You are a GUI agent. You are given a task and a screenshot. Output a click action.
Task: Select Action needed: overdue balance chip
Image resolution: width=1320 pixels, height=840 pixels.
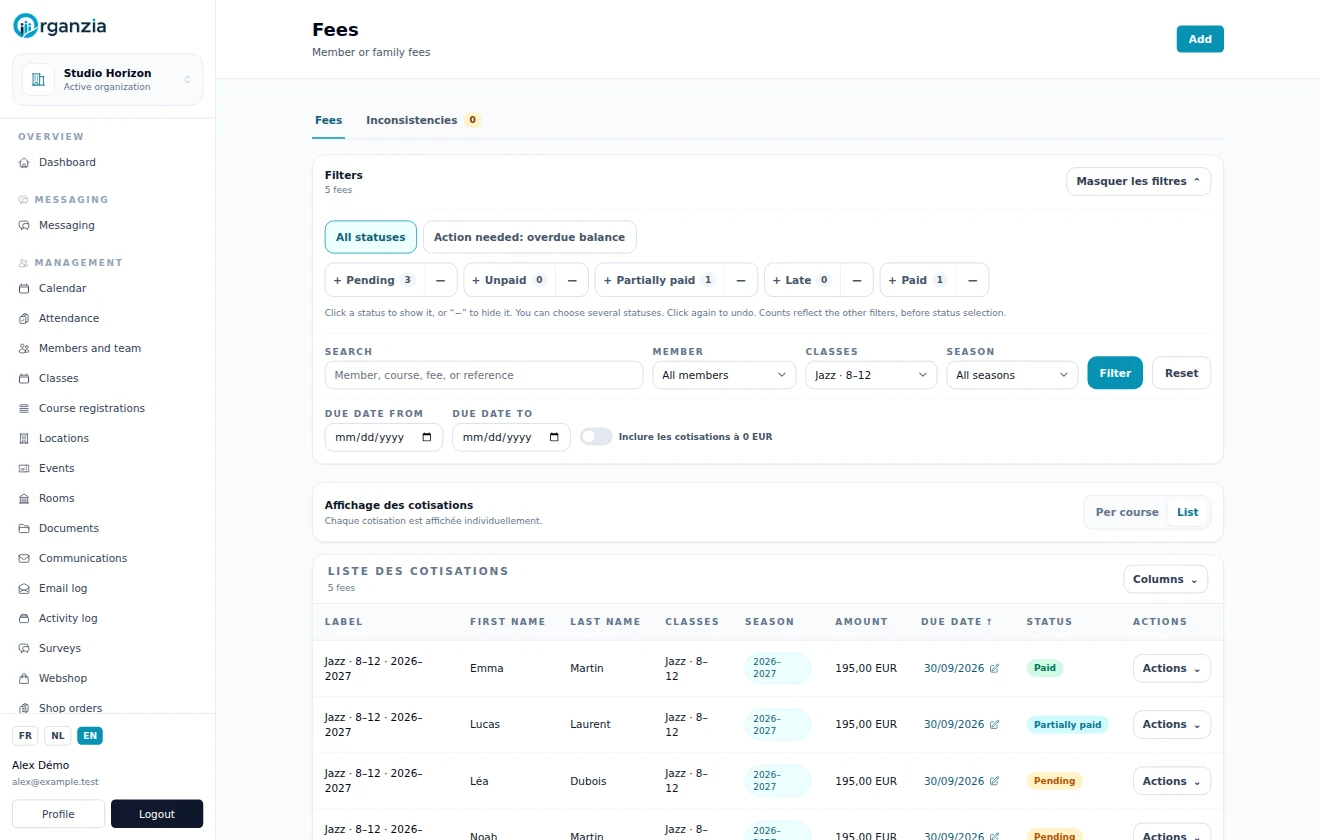pyautogui.click(x=529, y=237)
